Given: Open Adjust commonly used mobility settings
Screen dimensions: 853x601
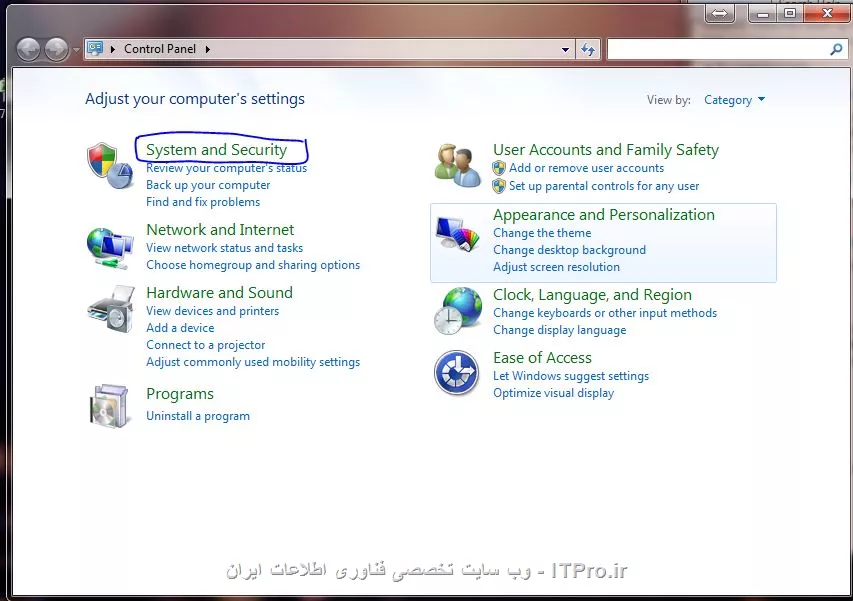Looking at the screenshot, I should point(253,362).
